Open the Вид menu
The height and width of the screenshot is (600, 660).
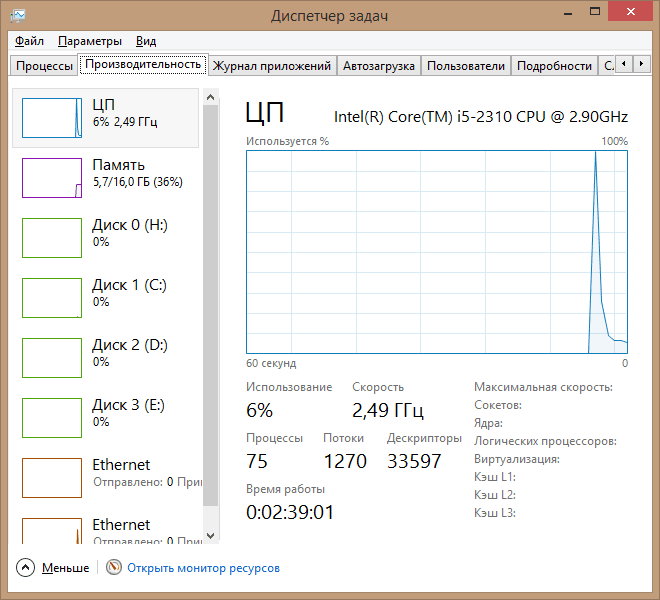(146, 41)
